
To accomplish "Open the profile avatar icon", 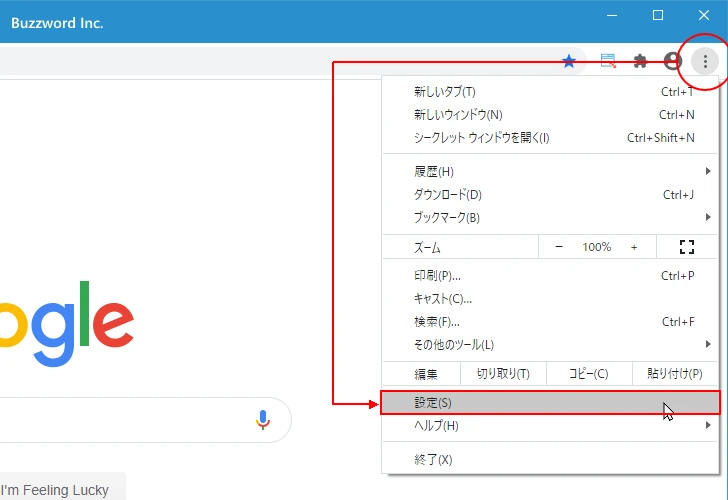I will click(672, 61).
